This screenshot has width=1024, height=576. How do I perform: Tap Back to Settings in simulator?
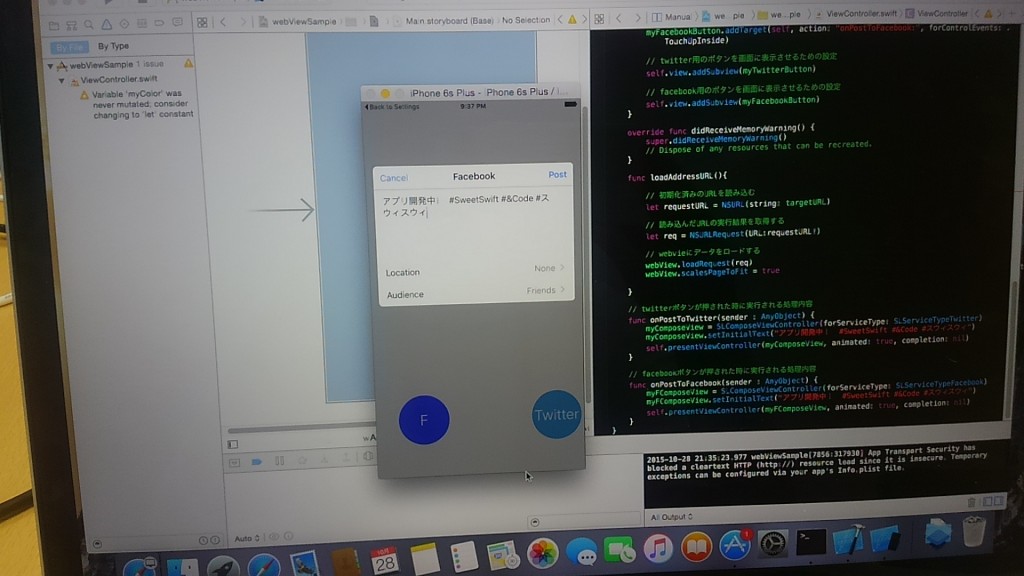(x=392, y=106)
